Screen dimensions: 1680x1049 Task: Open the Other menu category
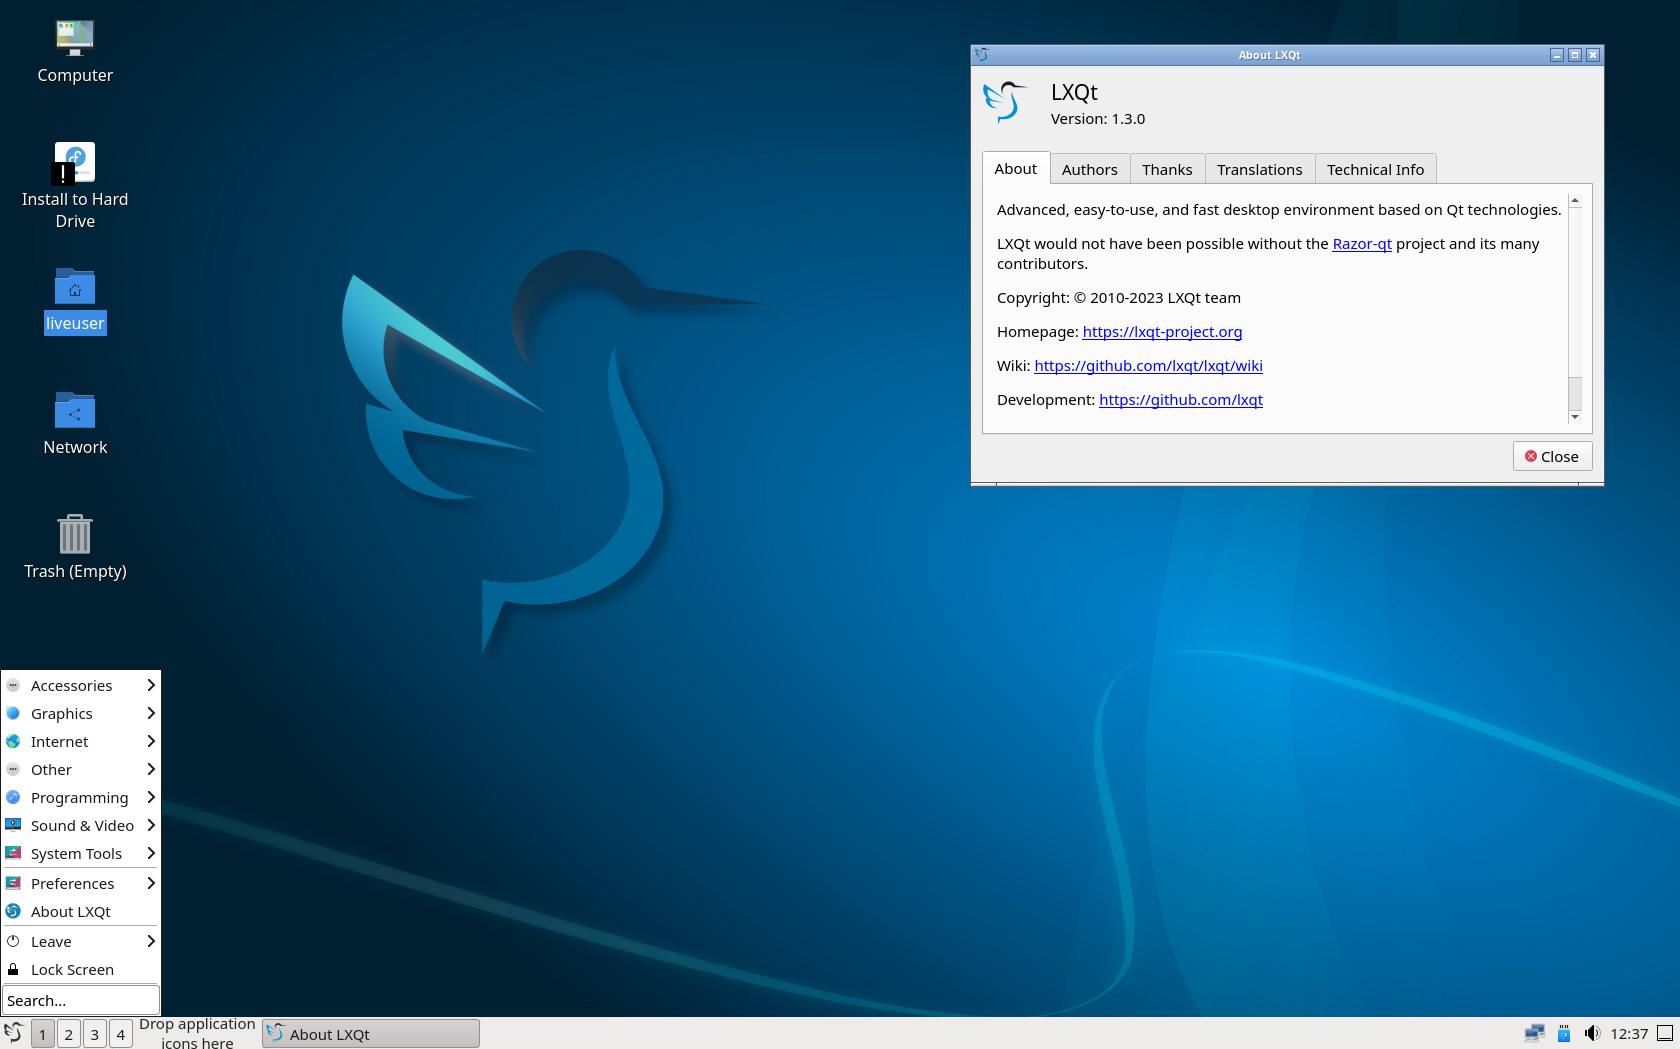click(81, 769)
